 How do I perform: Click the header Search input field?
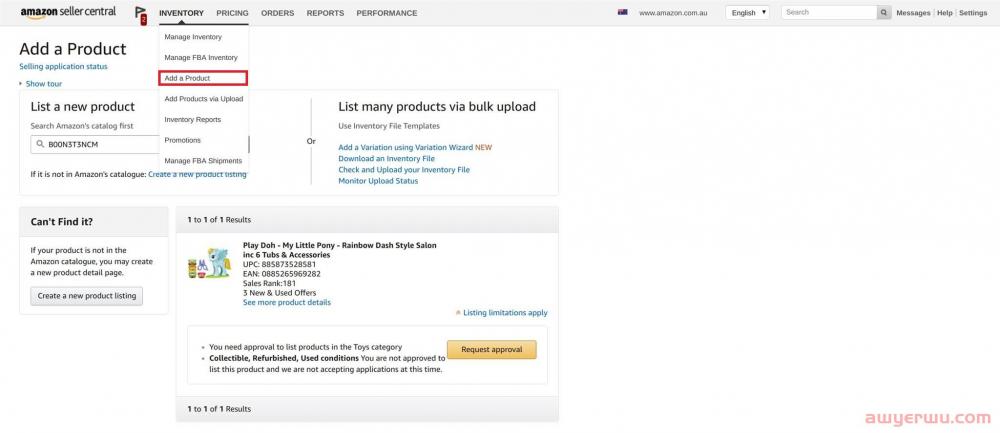tap(828, 13)
